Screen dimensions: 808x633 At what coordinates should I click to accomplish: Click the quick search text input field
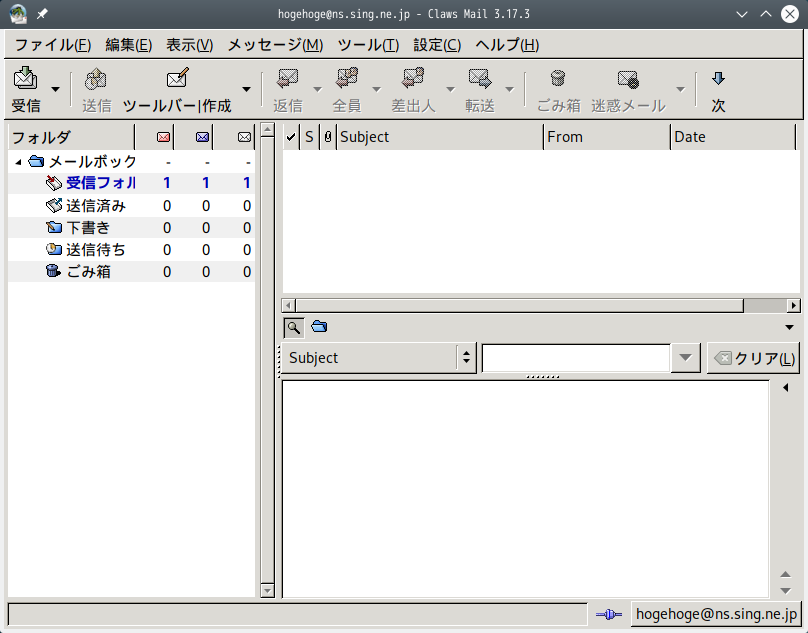coord(576,358)
